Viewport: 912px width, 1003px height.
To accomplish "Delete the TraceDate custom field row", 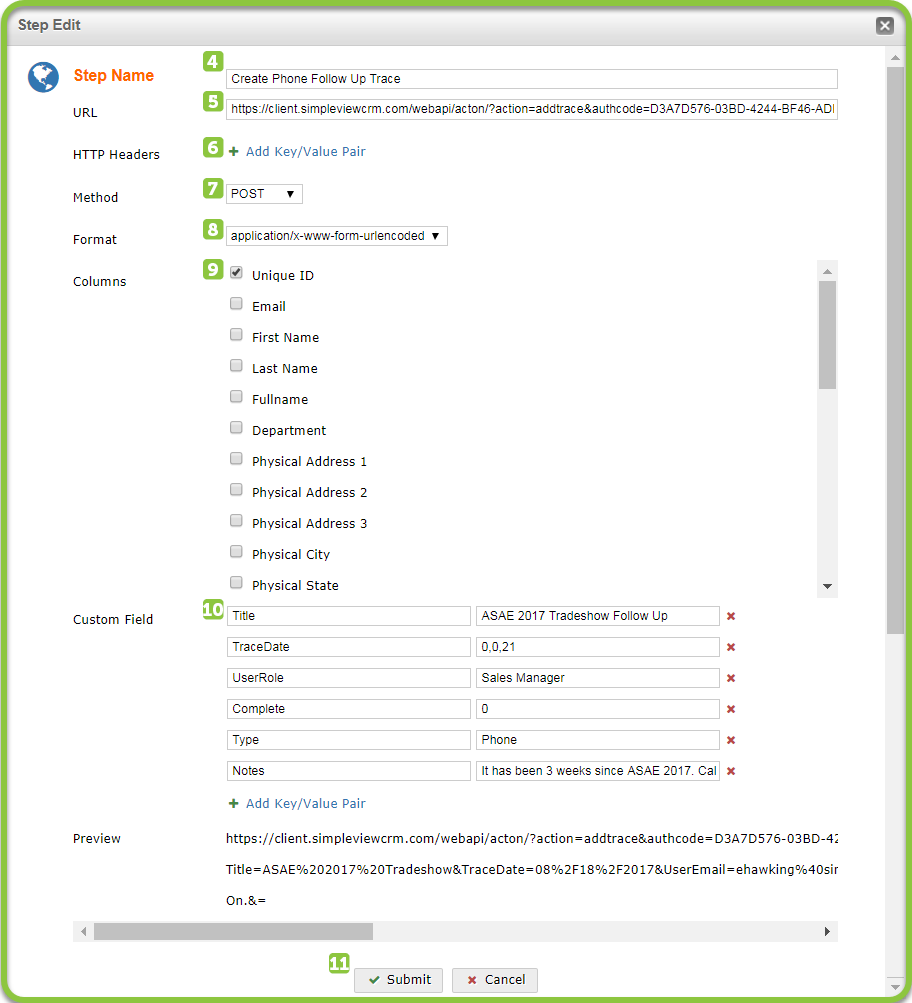I will pyautogui.click(x=731, y=647).
